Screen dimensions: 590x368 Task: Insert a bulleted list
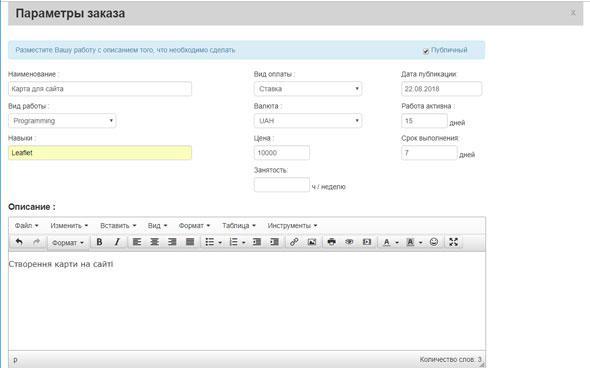point(210,242)
